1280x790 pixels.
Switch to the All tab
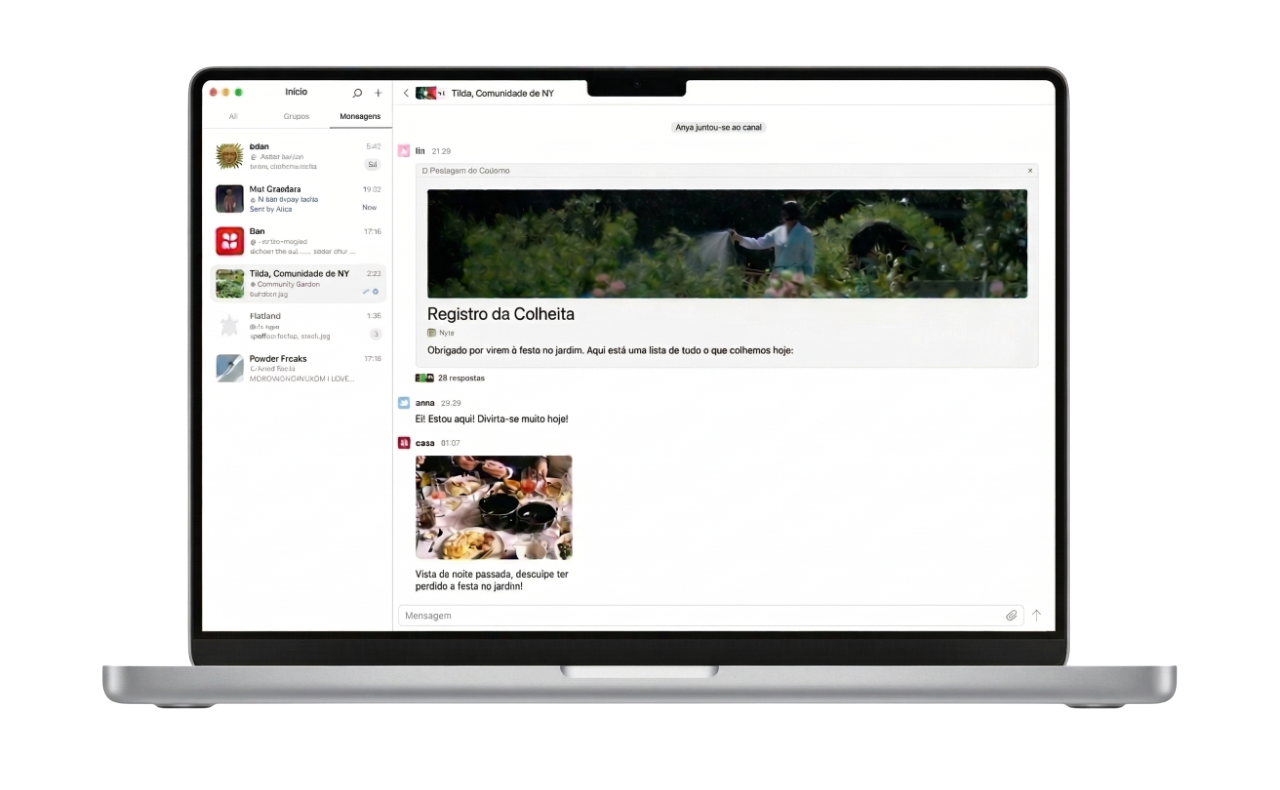[233, 116]
